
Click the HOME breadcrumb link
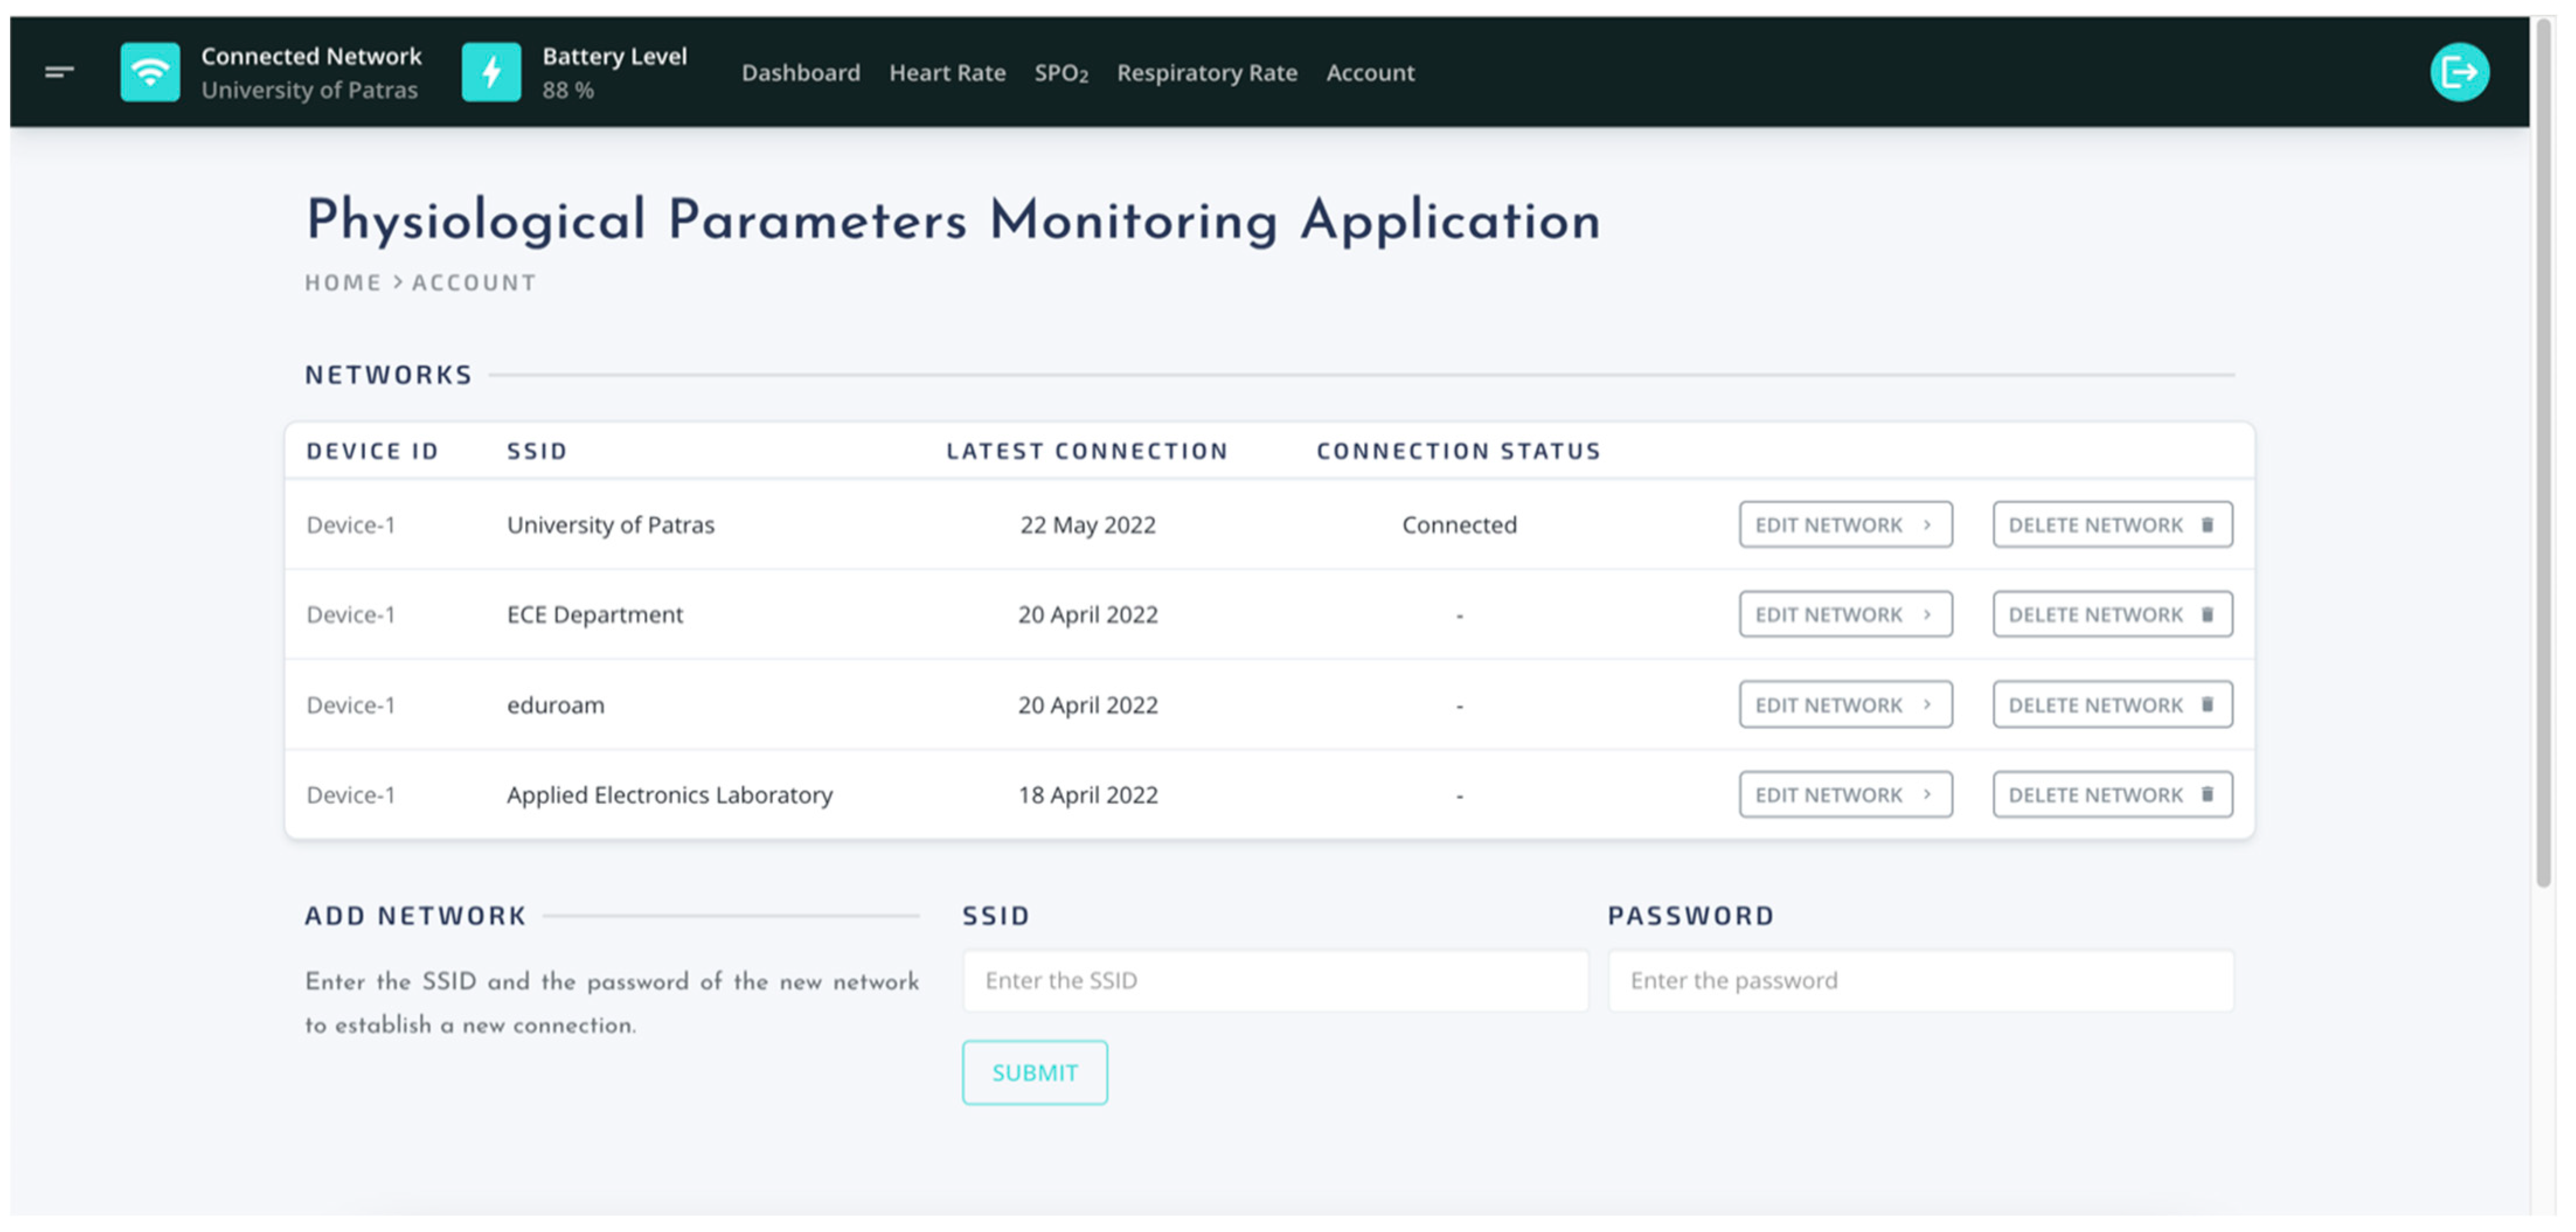pyautogui.click(x=343, y=283)
